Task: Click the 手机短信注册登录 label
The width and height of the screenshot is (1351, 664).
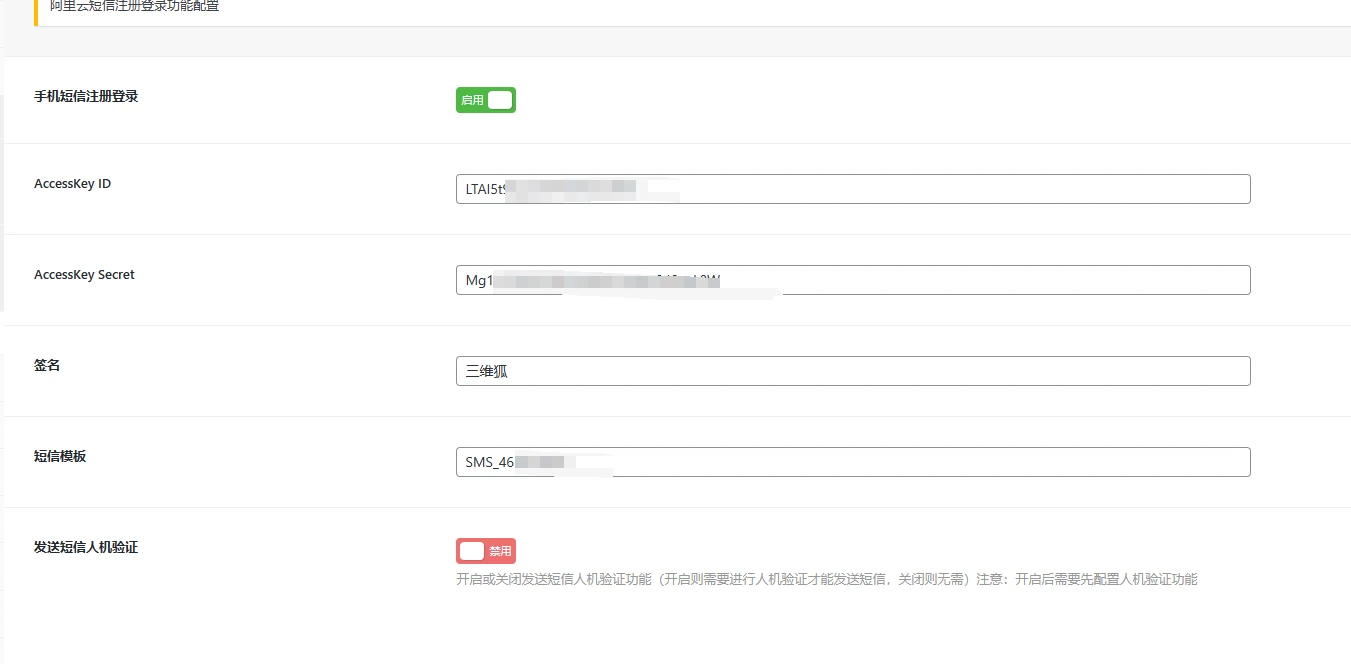Action: (x=86, y=97)
